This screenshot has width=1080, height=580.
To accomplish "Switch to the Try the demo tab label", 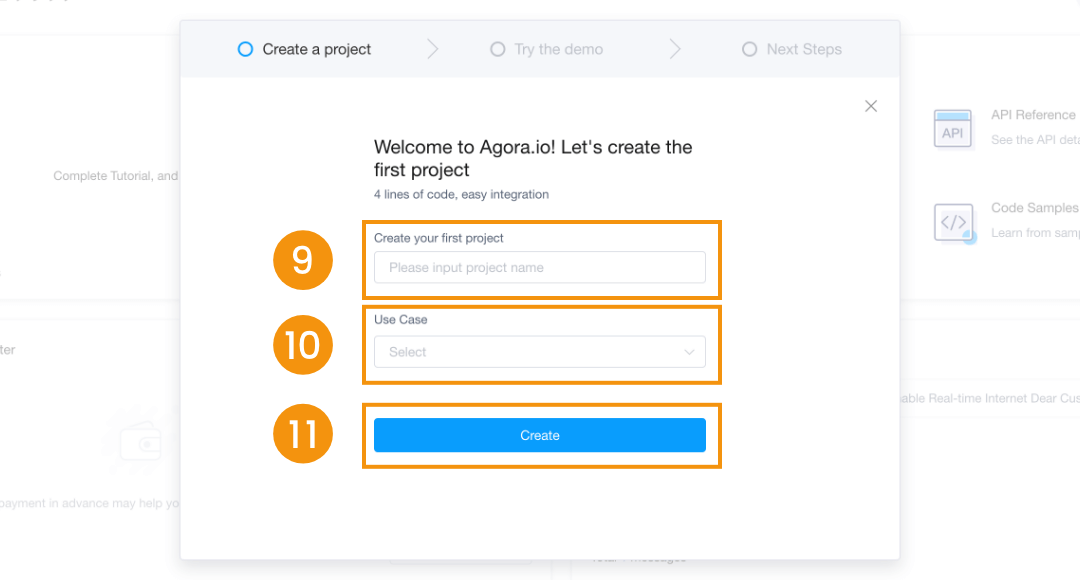I will click(x=559, y=49).
